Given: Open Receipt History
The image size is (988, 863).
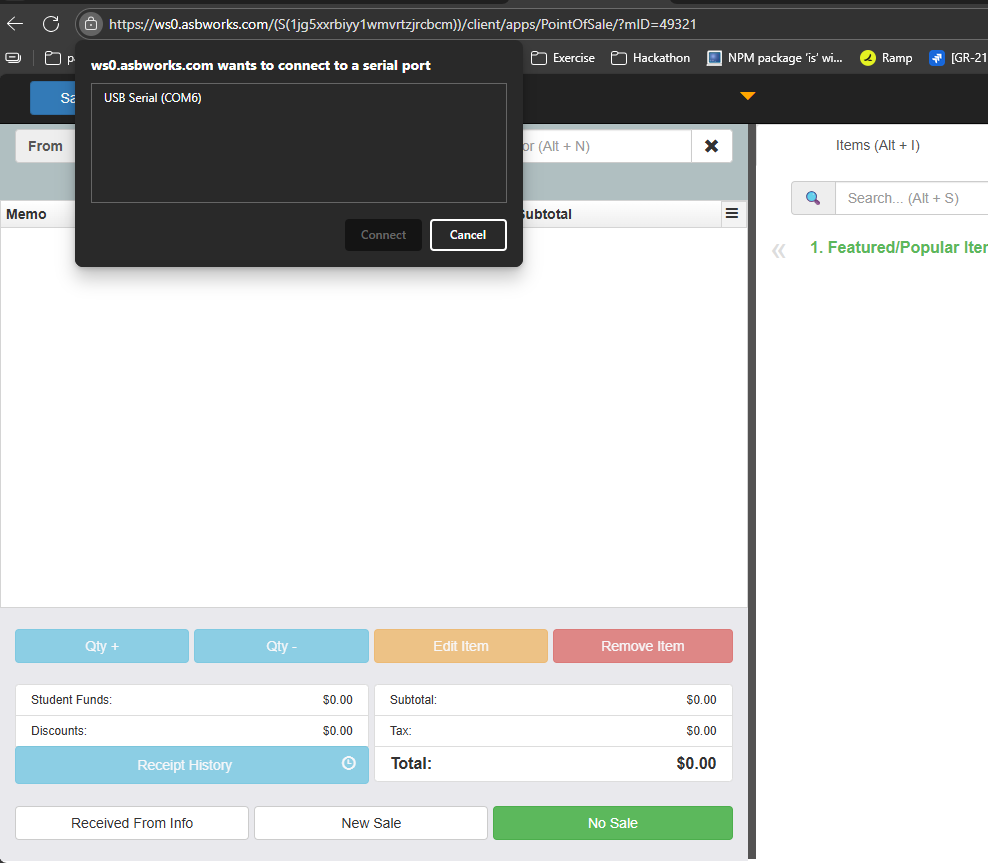Looking at the screenshot, I should tap(192, 765).
